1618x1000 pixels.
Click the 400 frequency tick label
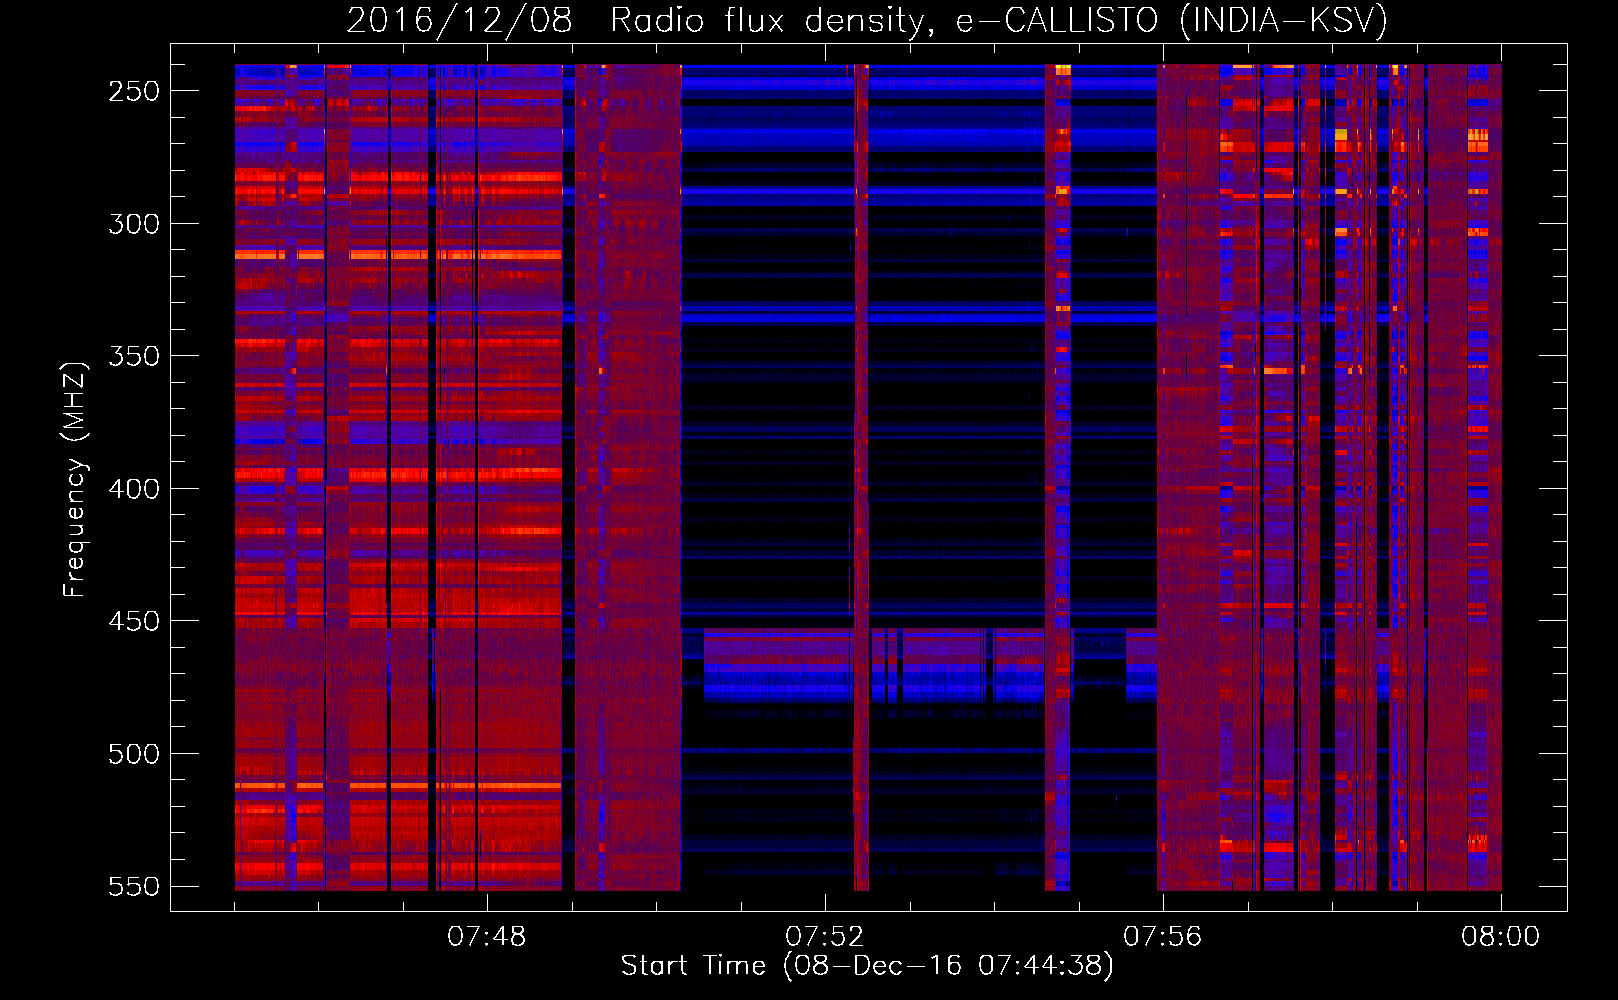tap(134, 489)
